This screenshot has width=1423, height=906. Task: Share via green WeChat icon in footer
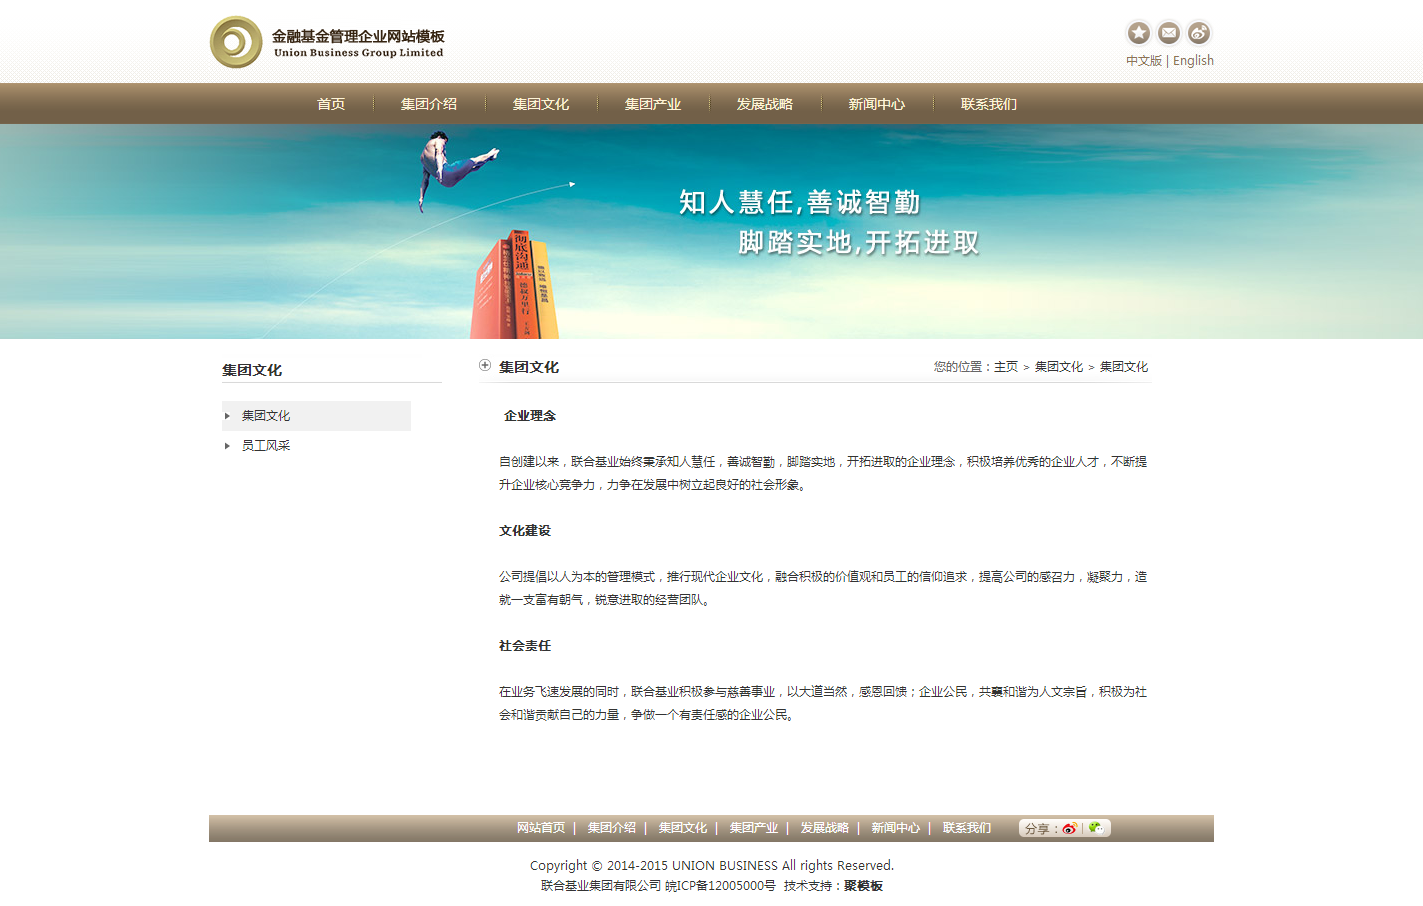1096,828
